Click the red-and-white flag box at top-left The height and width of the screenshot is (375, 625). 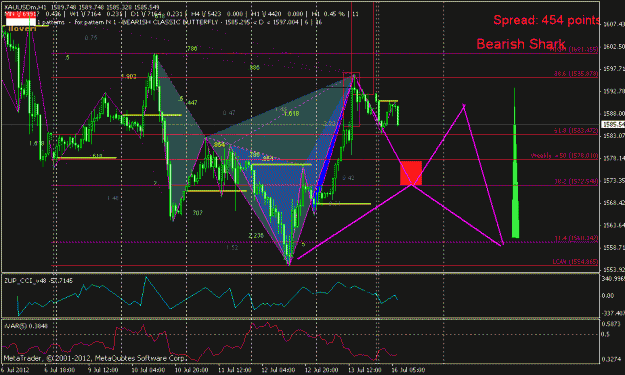click(21, 18)
